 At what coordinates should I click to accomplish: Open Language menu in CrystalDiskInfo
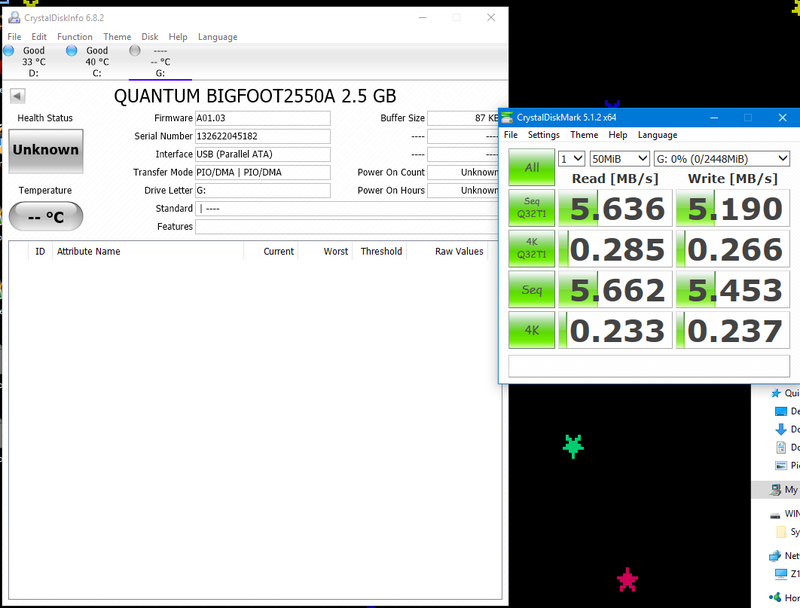click(217, 37)
